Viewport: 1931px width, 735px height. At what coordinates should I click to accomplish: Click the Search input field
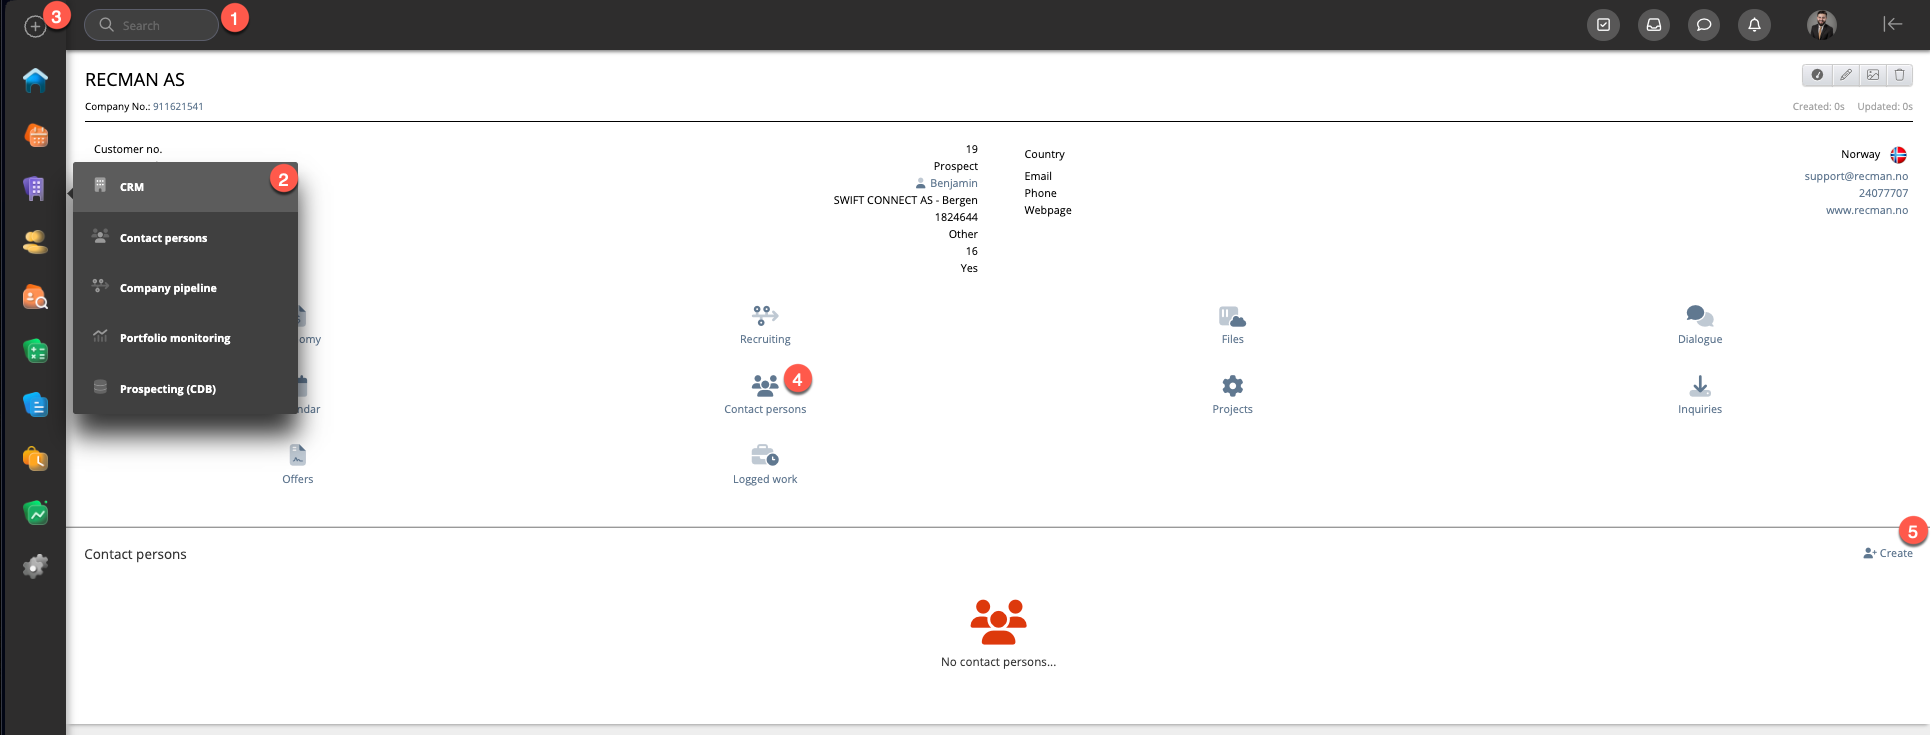pos(152,25)
